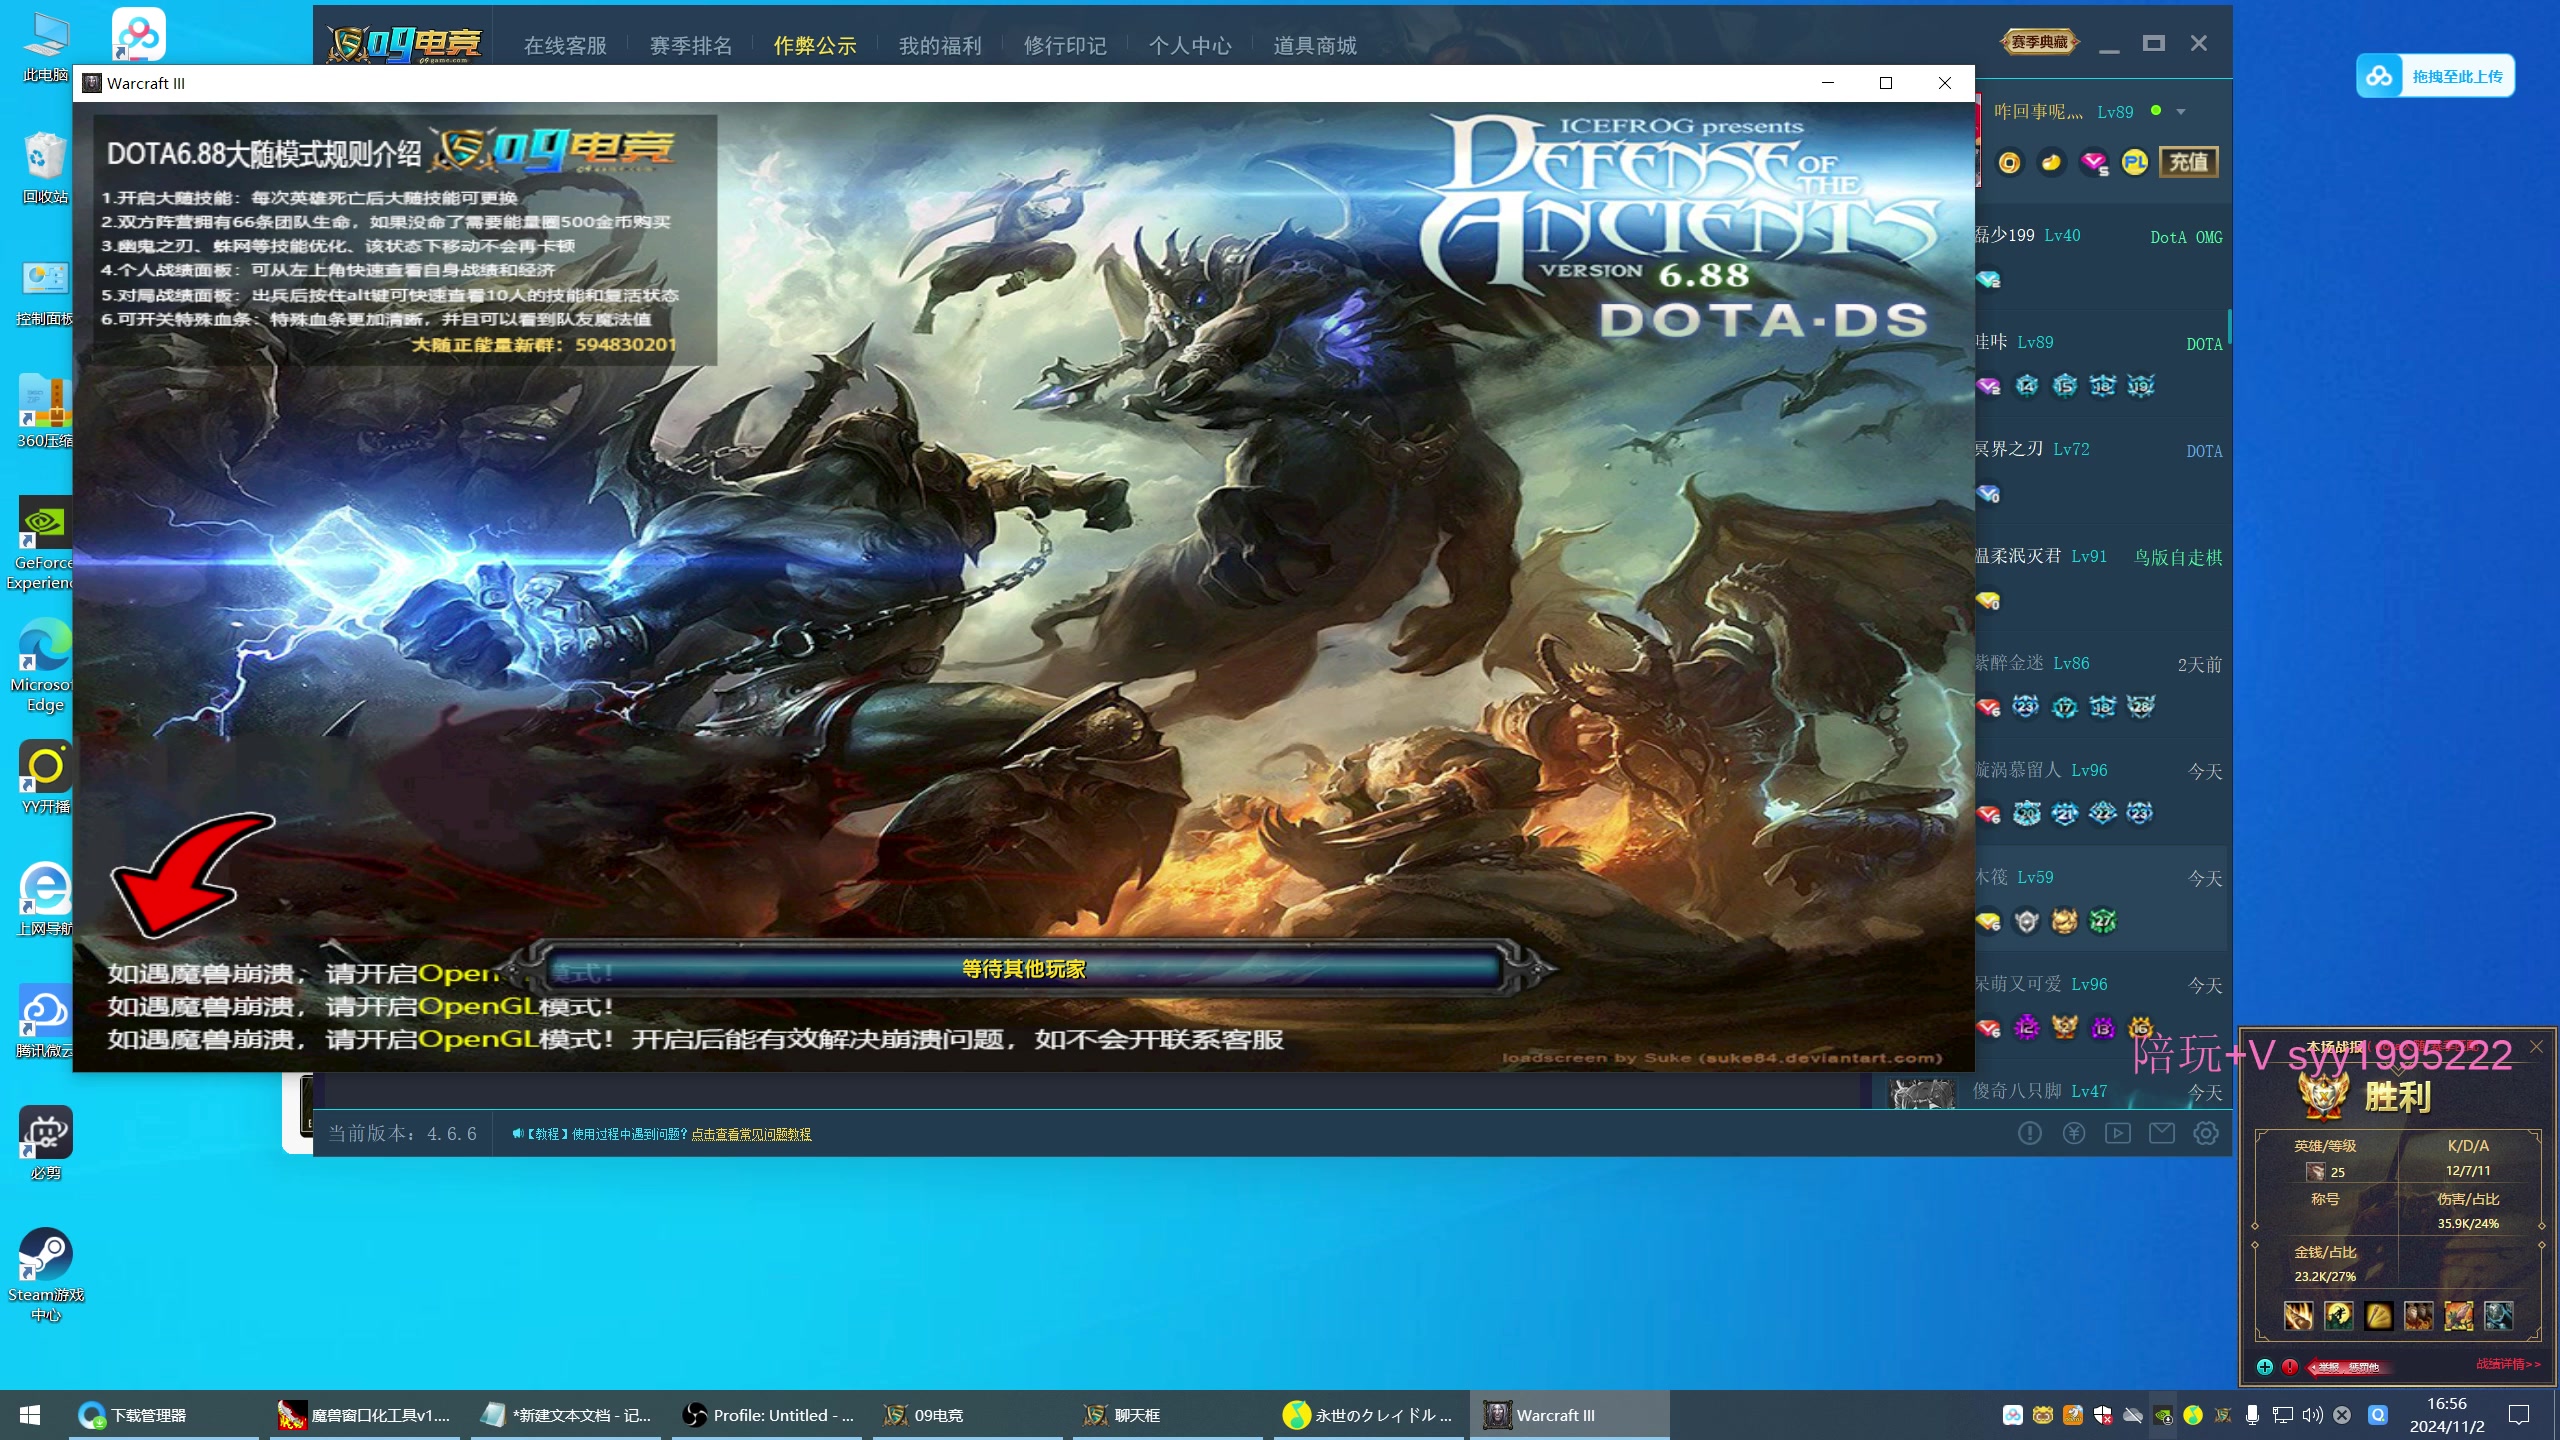Viewport: 2560px width, 1440px height.
Task: Open the 赛季排名 tab
Action: (690, 46)
